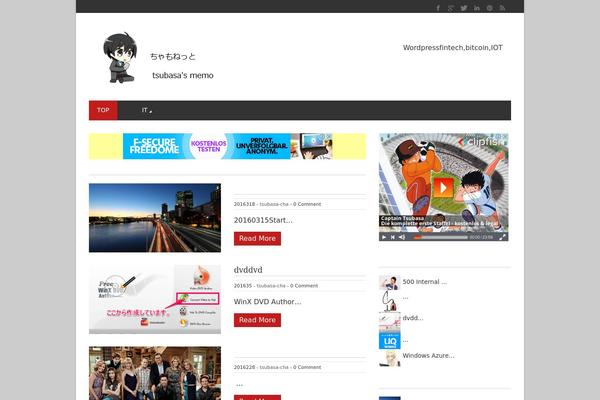Viewport: 600px width, 400px height.
Task: Open the 0 Comment link on 2016228 post
Action: pyautogui.click(x=307, y=367)
